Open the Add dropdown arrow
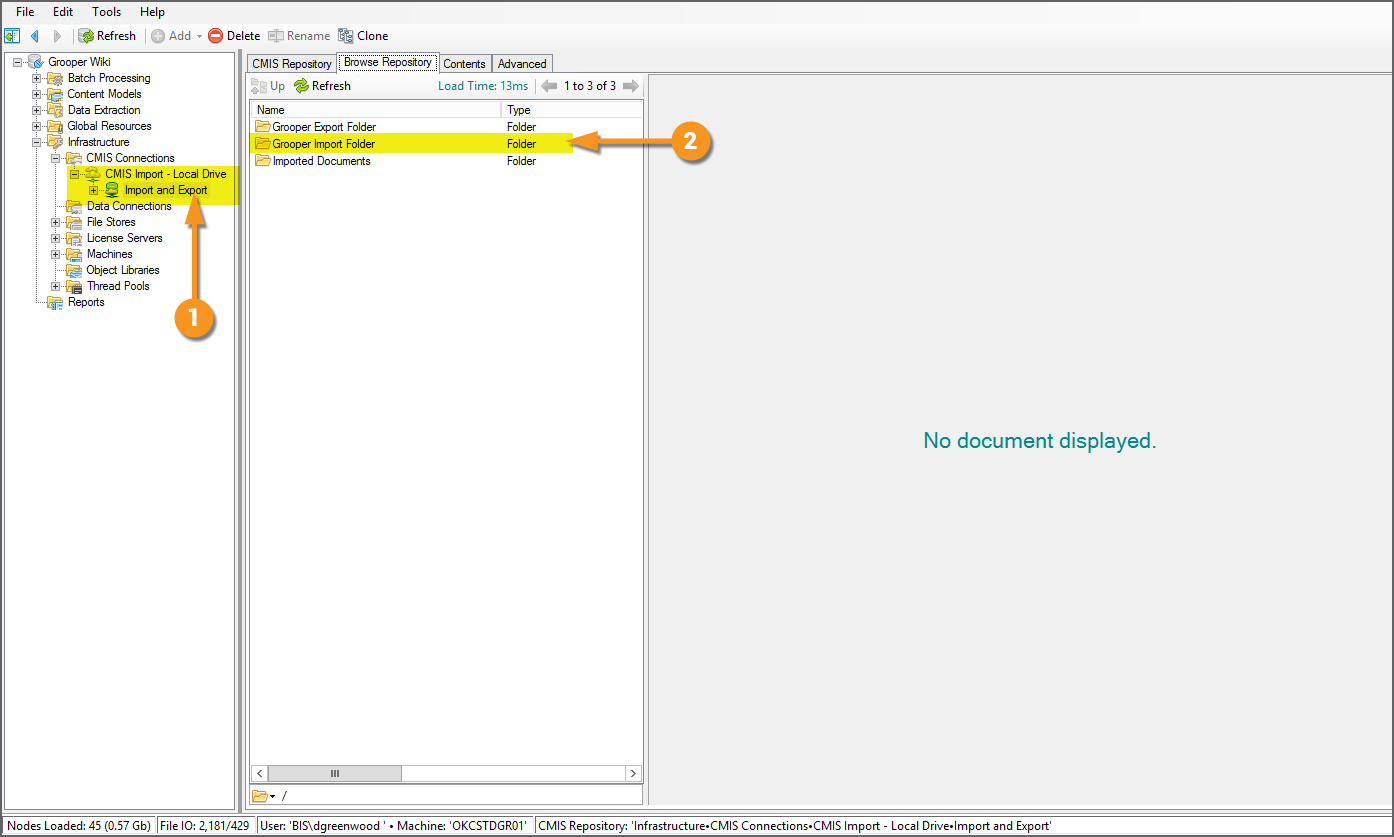Image resolution: width=1394 pixels, height=837 pixels. coord(199,36)
